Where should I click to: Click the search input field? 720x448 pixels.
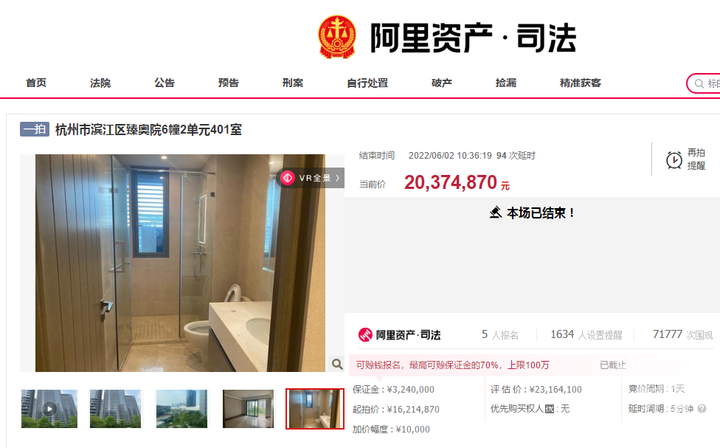(x=707, y=84)
